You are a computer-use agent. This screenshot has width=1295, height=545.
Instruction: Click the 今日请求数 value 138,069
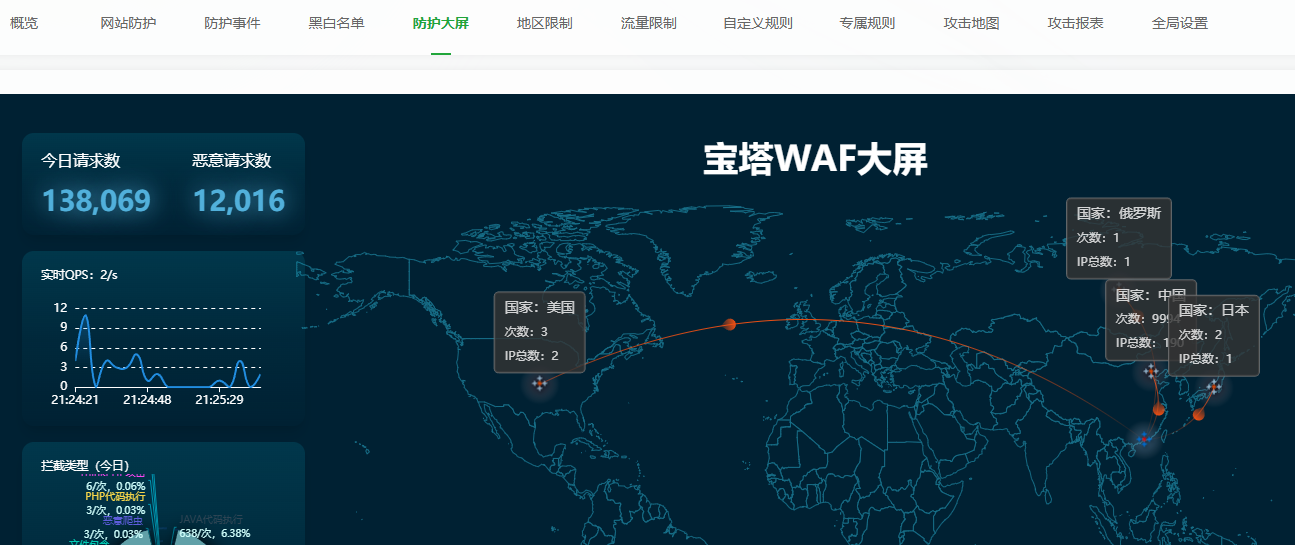point(96,201)
